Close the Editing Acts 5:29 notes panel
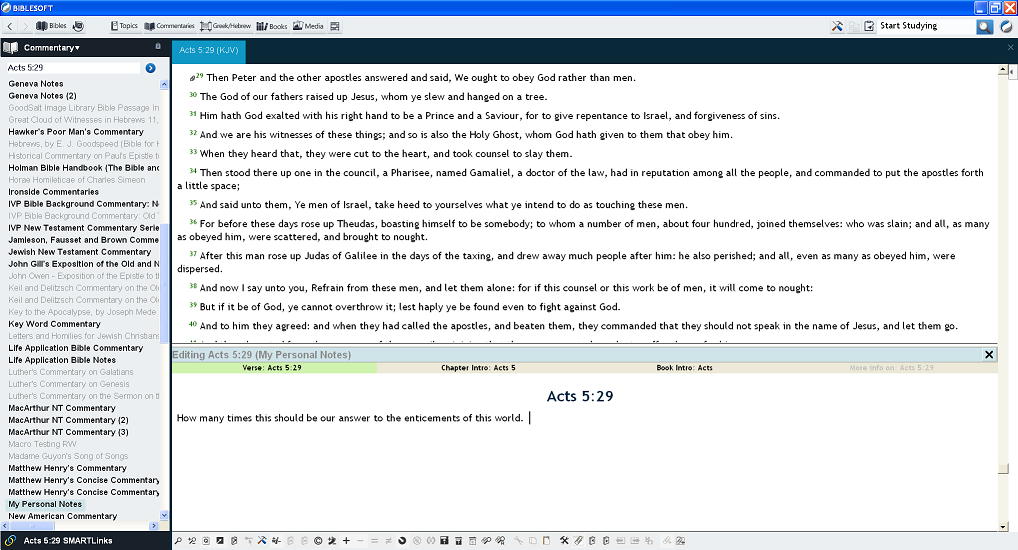 tap(989, 355)
